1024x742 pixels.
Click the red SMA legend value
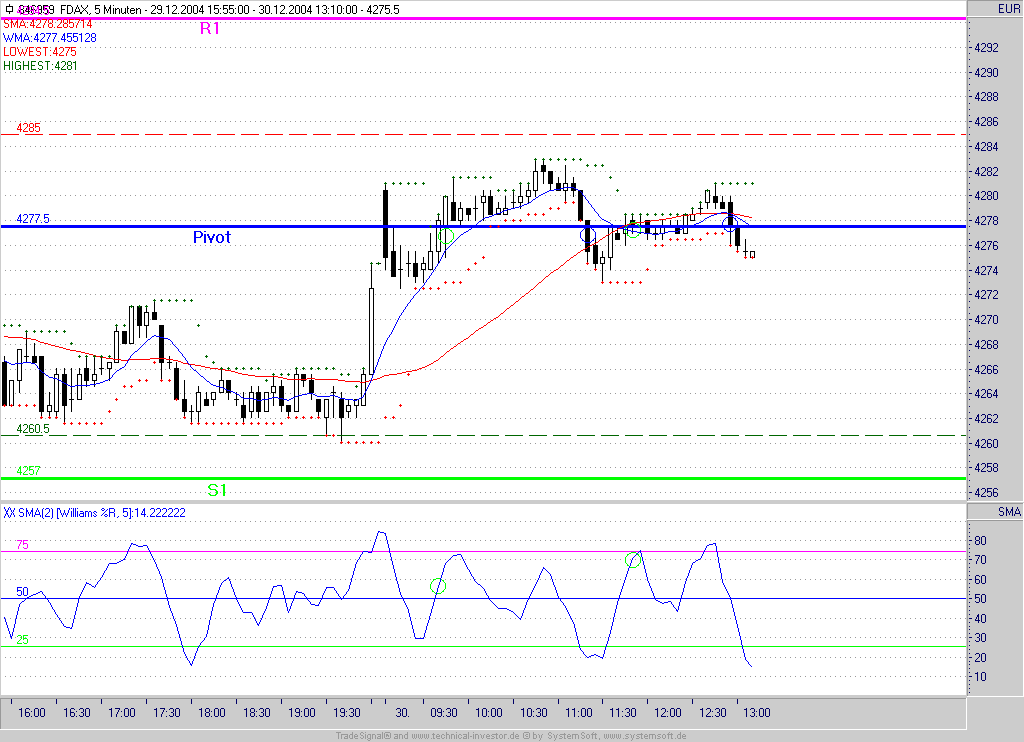point(47,23)
